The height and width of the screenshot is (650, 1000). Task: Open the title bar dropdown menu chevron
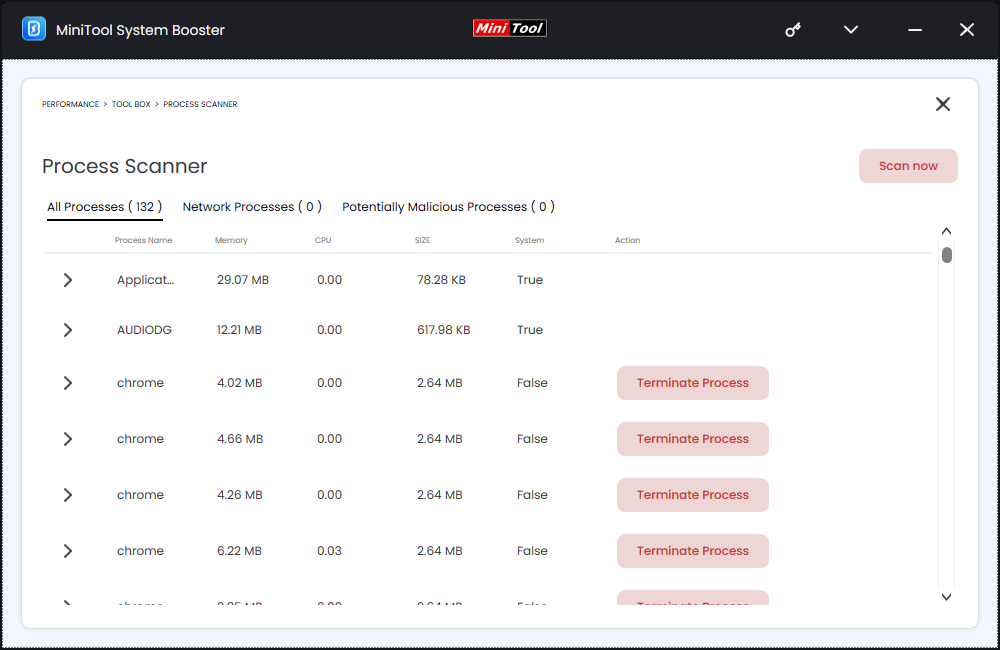(x=851, y=29)
